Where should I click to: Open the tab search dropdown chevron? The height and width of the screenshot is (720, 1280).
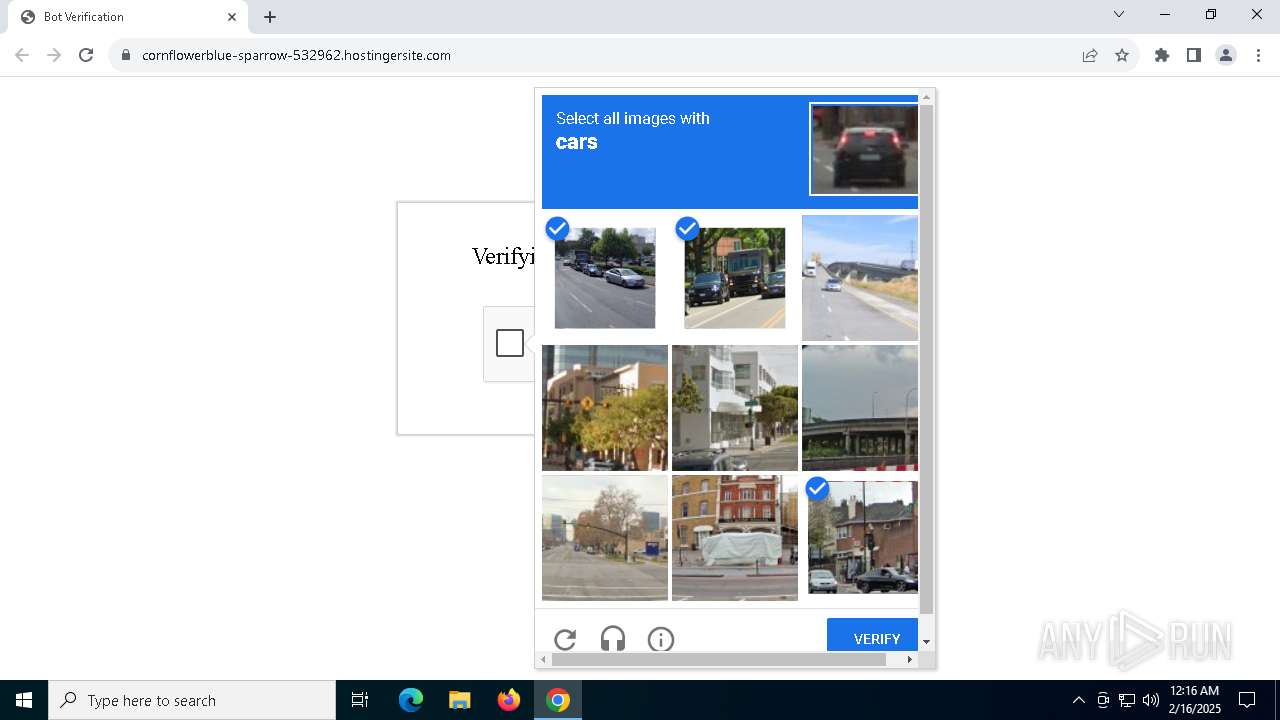coord(1119,14)
